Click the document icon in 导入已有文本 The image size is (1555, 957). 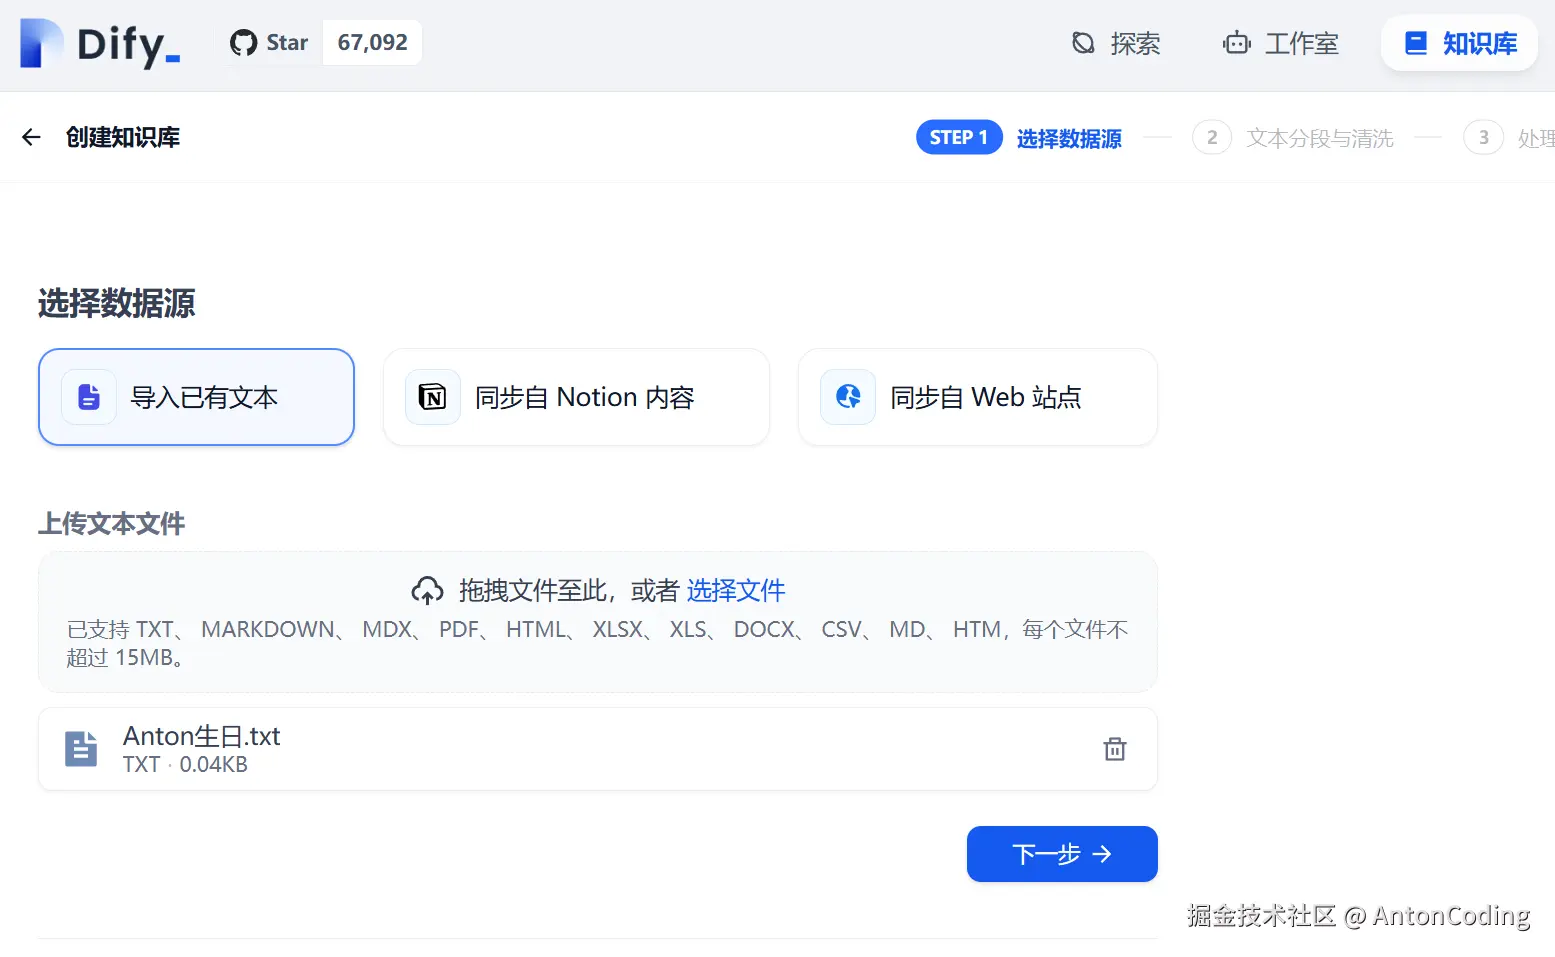pos(89,397)
